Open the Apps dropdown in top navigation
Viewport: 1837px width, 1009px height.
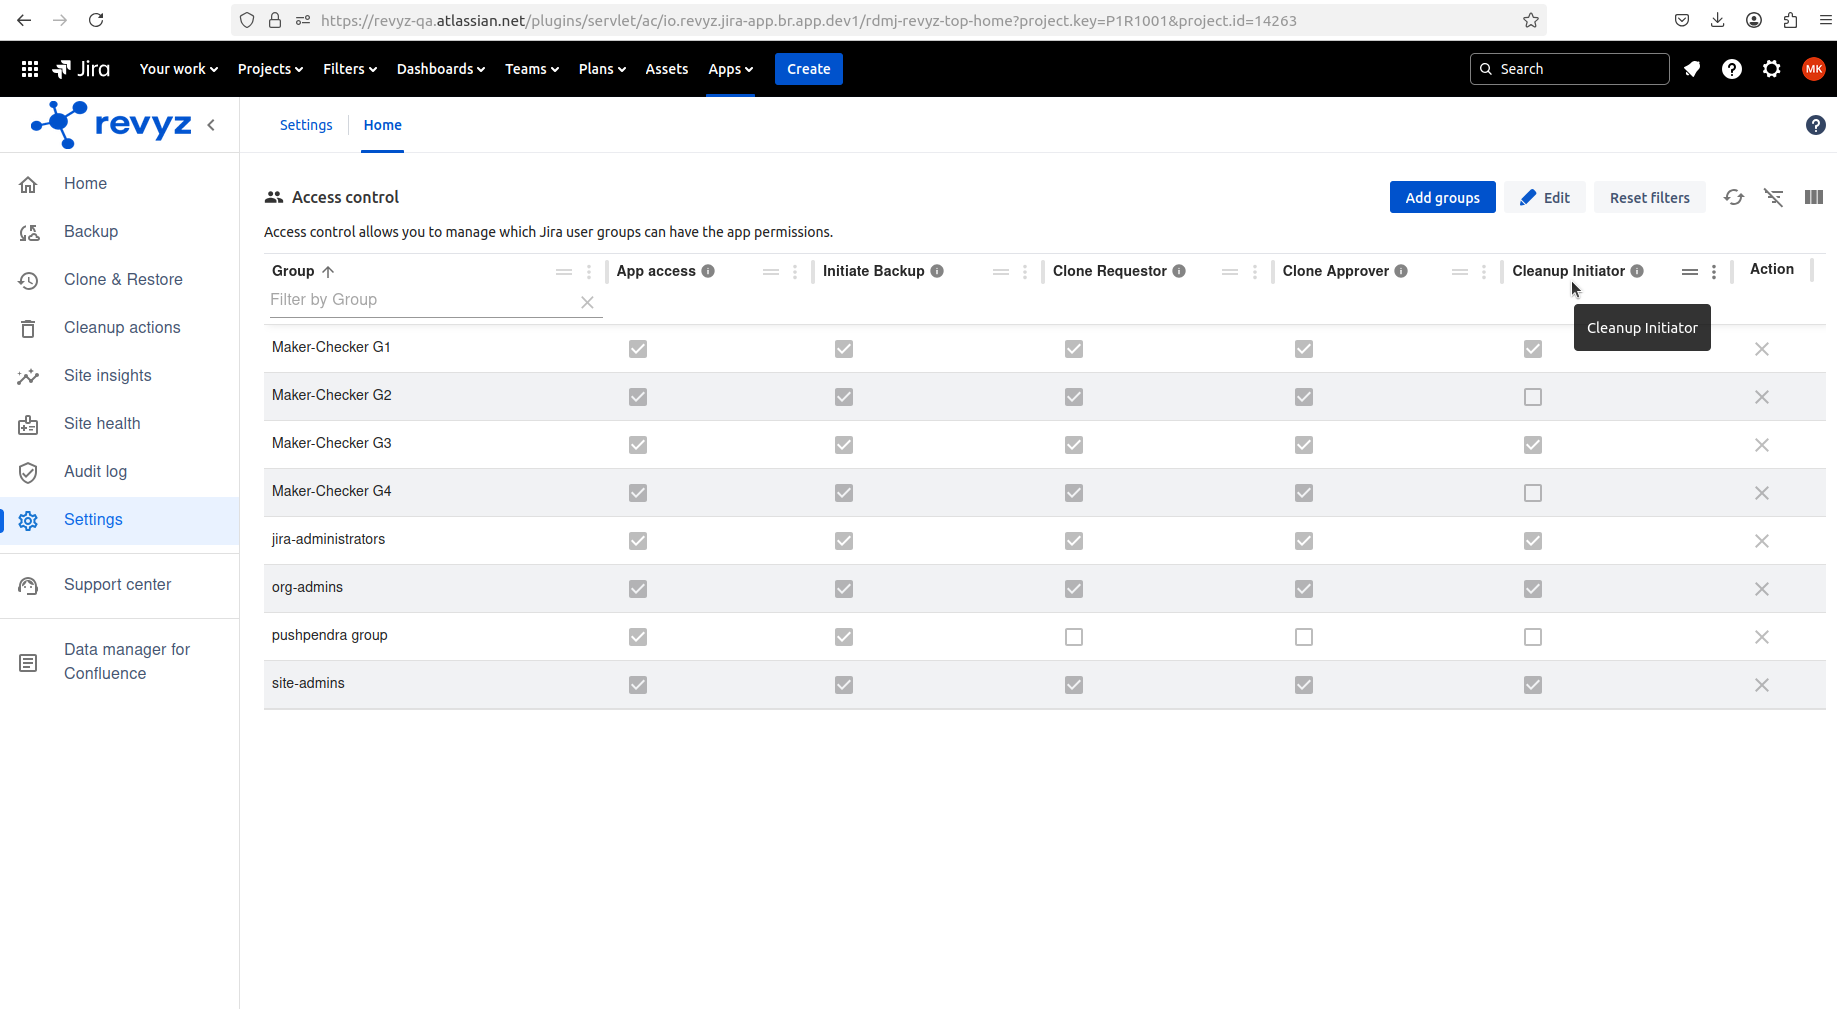(x=730, y=69)
